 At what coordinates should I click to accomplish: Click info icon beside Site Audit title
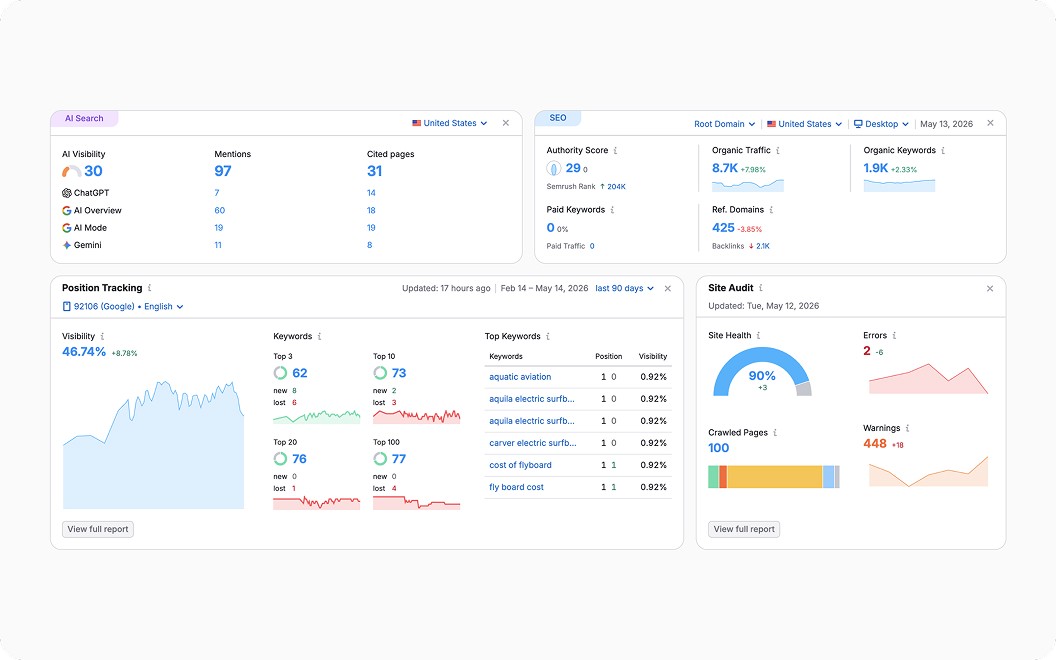click(x=761, y=288)
